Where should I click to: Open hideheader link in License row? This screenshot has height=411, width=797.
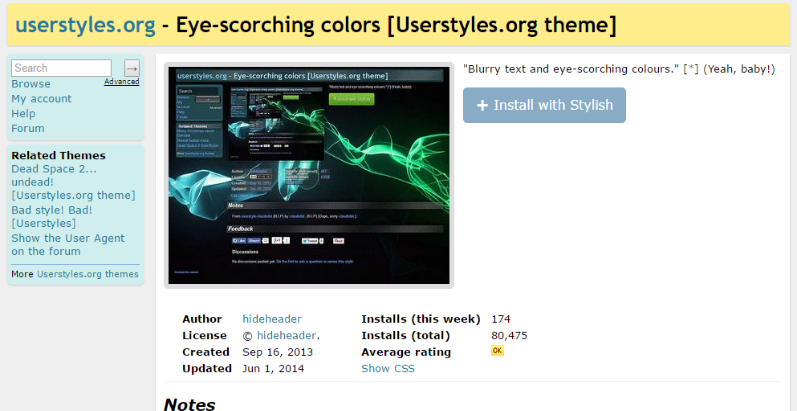click(x=287, y=335)
